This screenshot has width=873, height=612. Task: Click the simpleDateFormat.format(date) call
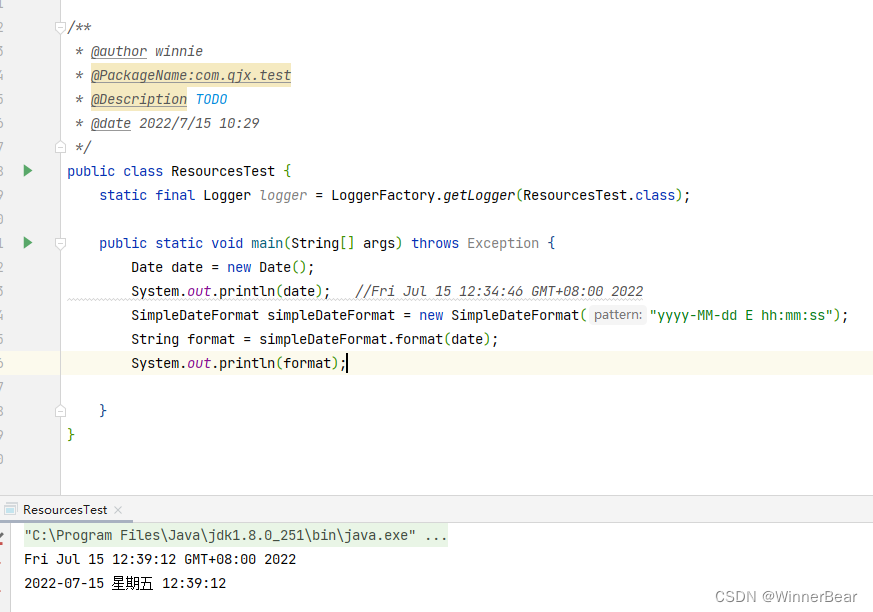pos(375,339)
